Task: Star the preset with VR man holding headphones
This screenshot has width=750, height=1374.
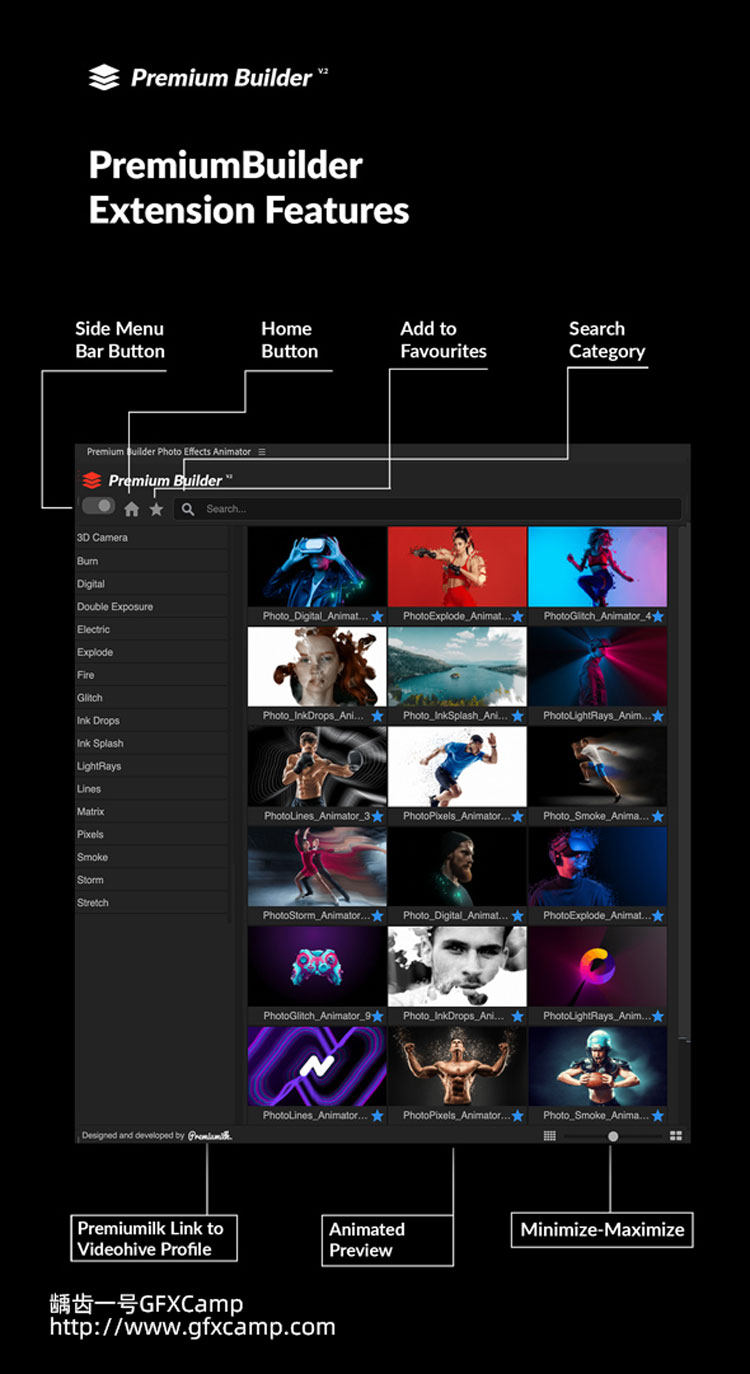Action: (658, 916)
